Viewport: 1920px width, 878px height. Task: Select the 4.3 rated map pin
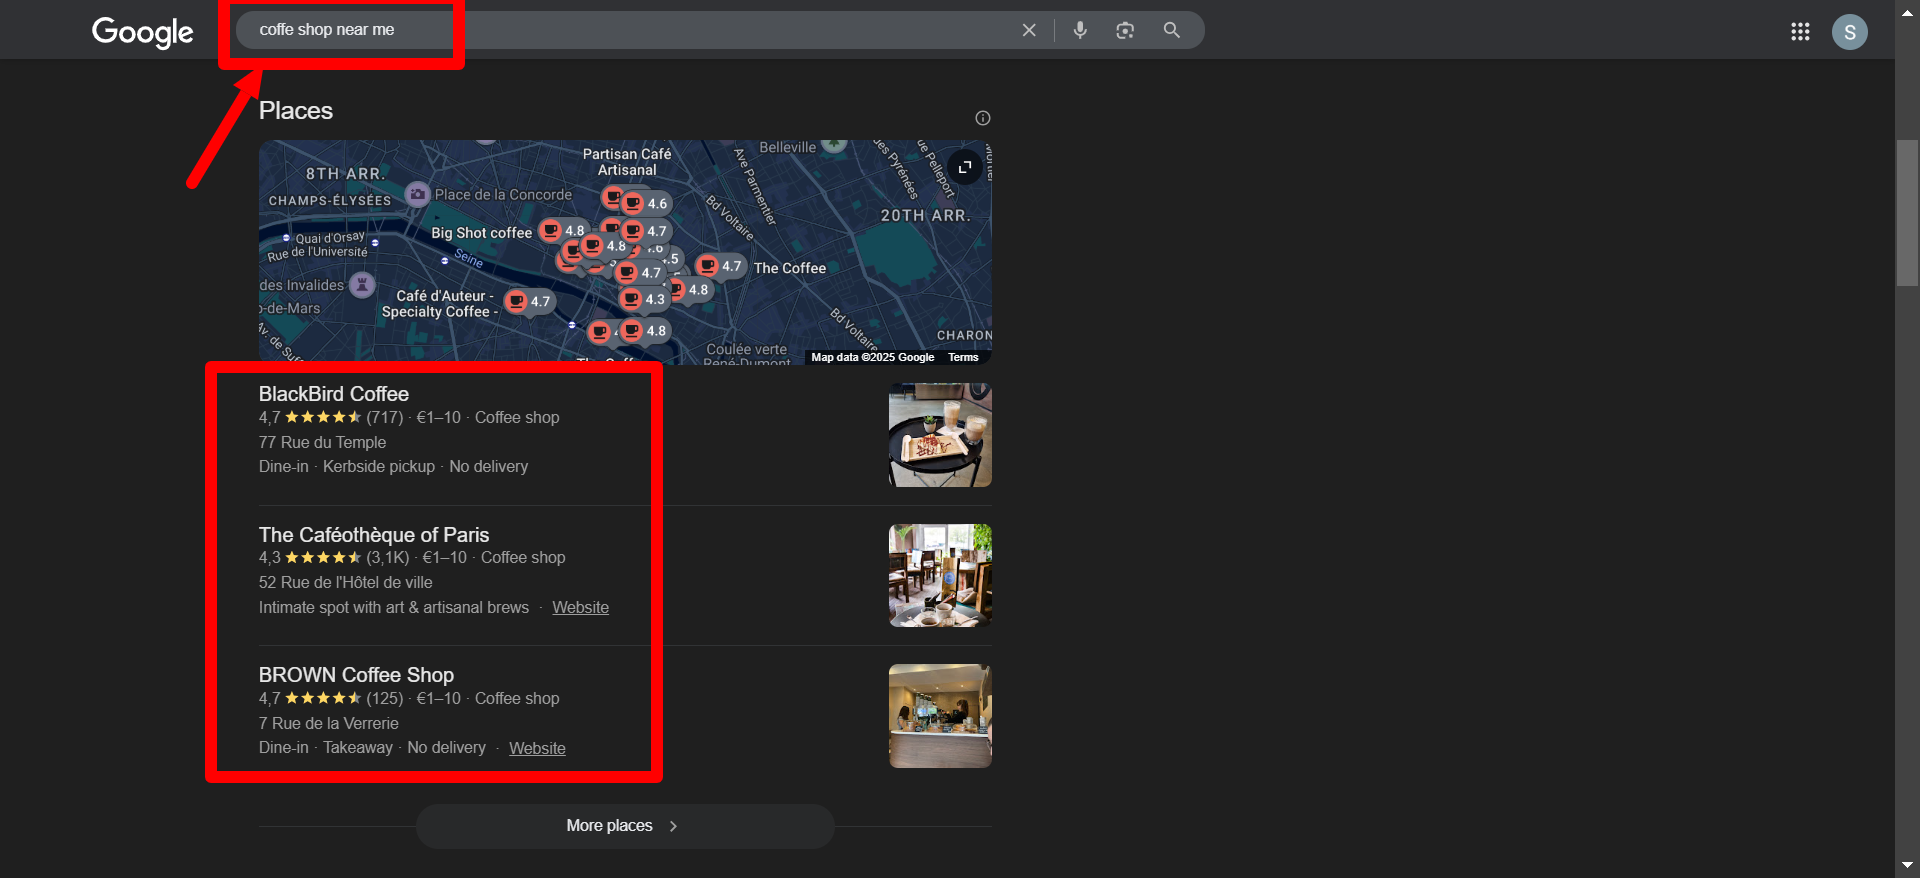click(x=643, y=298)
